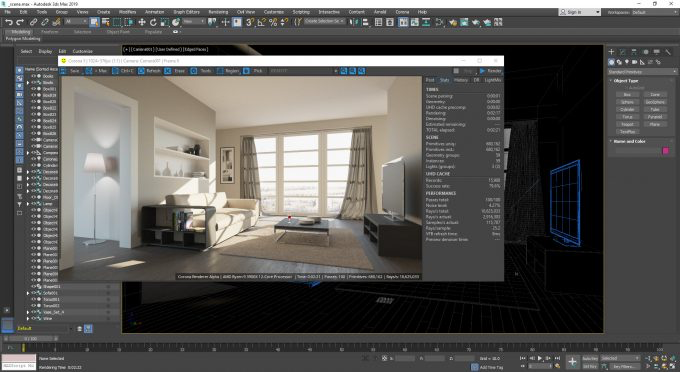Toggle visibility eye for Vase_Set_4 object
Screen dimensions: 680x372
33,312
